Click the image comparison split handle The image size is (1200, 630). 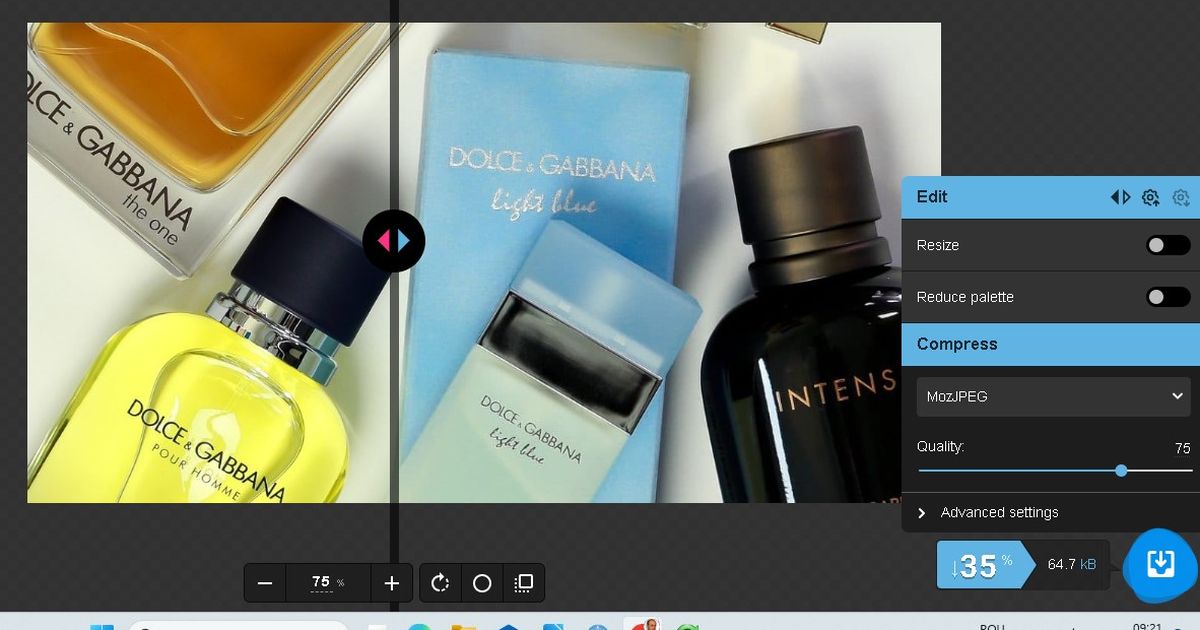coord(394,241)
